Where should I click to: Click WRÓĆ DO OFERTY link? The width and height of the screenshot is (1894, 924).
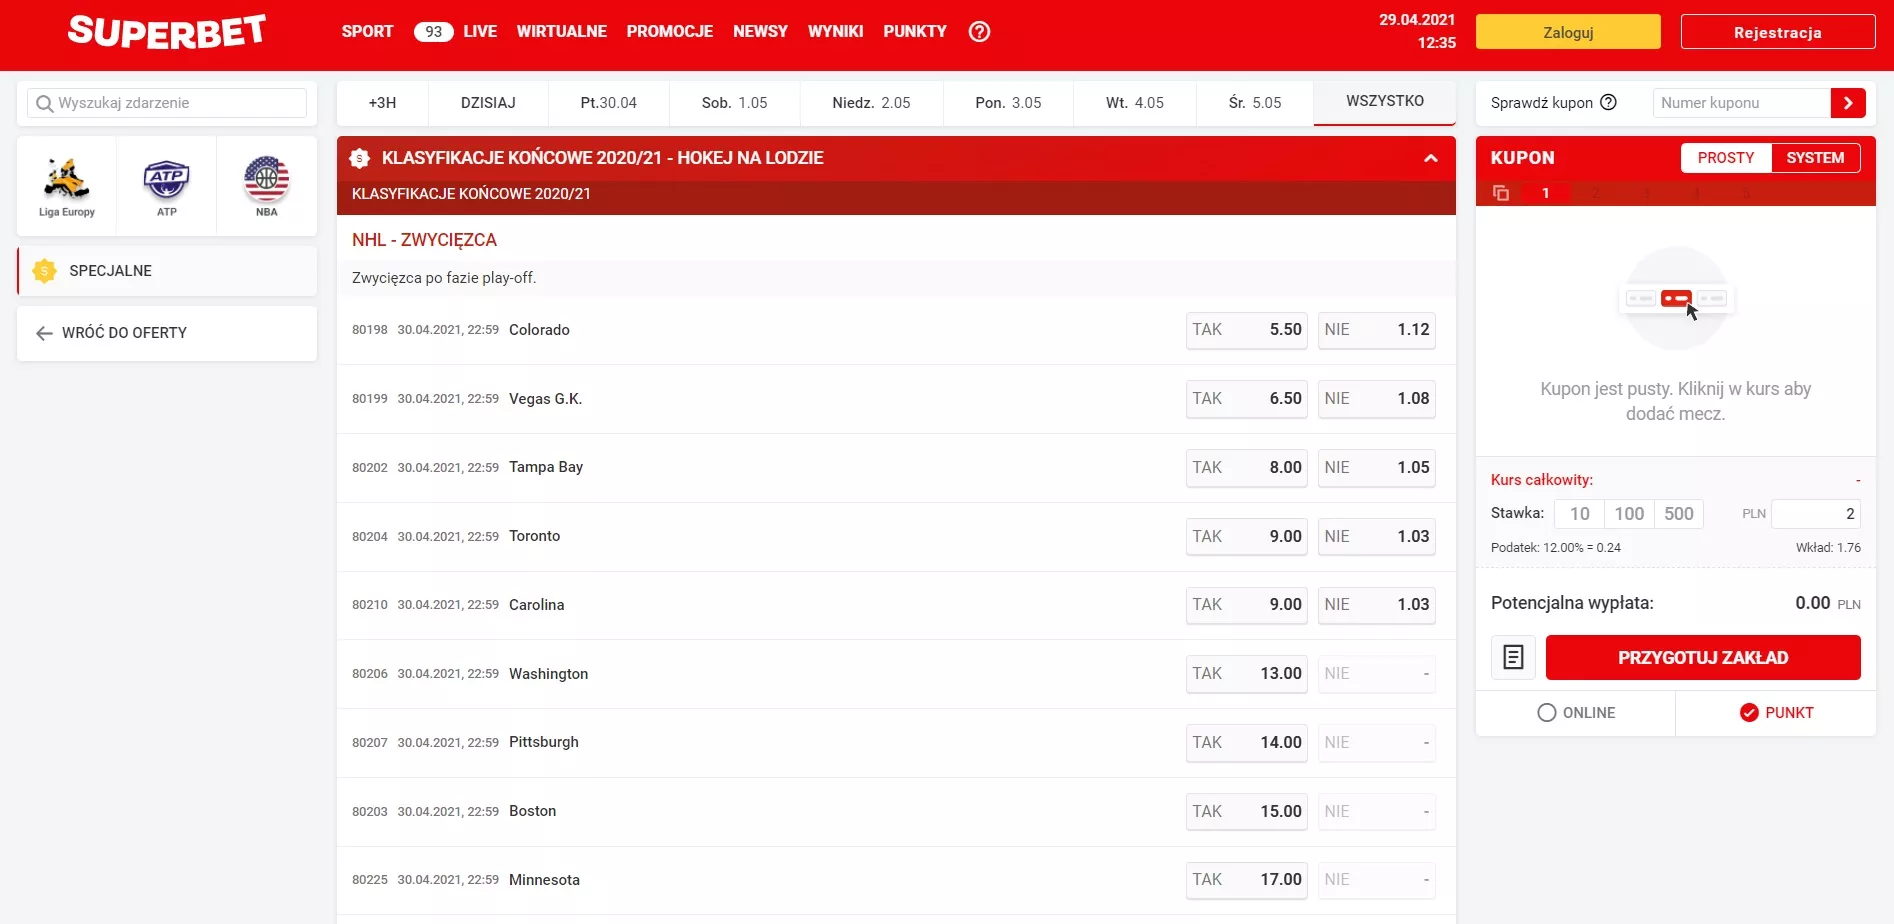point(124,333)
